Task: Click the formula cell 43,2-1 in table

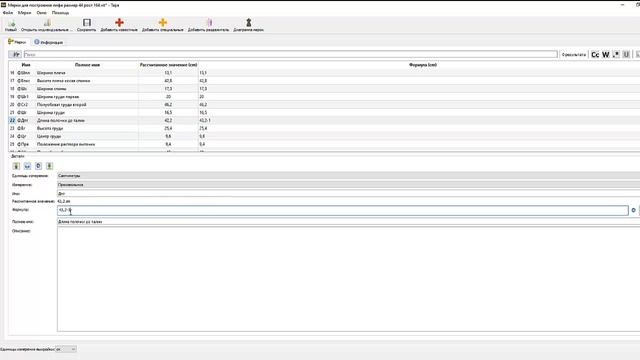Action: click(x=419, y=120)
